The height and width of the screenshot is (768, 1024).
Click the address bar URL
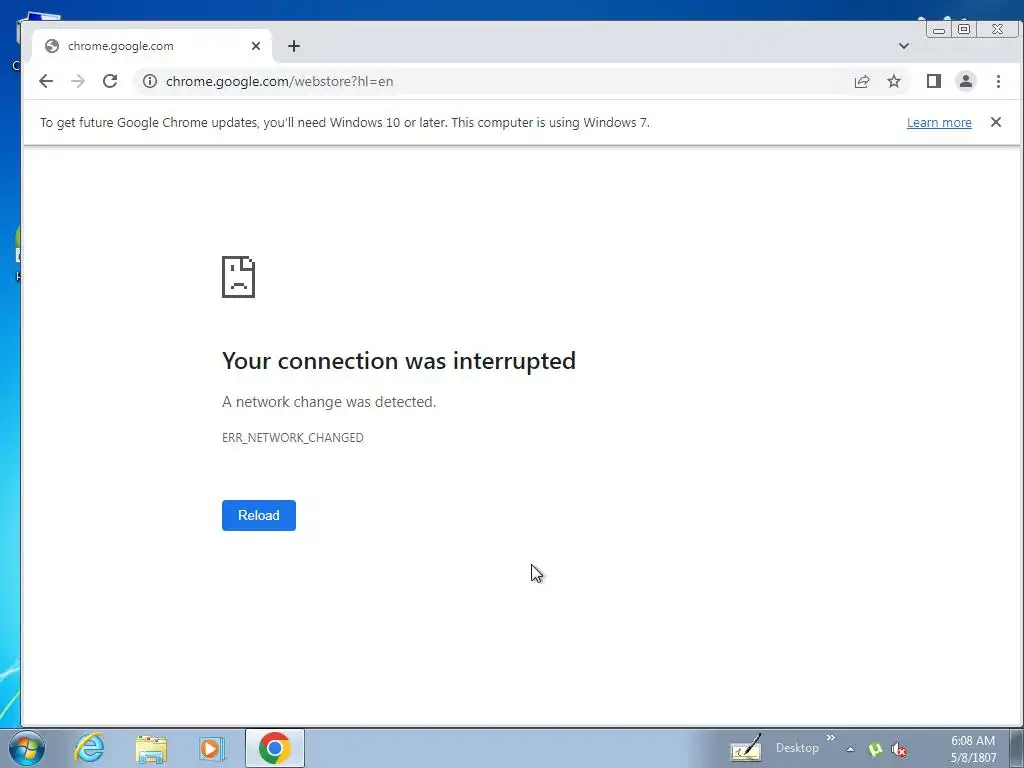280,82
